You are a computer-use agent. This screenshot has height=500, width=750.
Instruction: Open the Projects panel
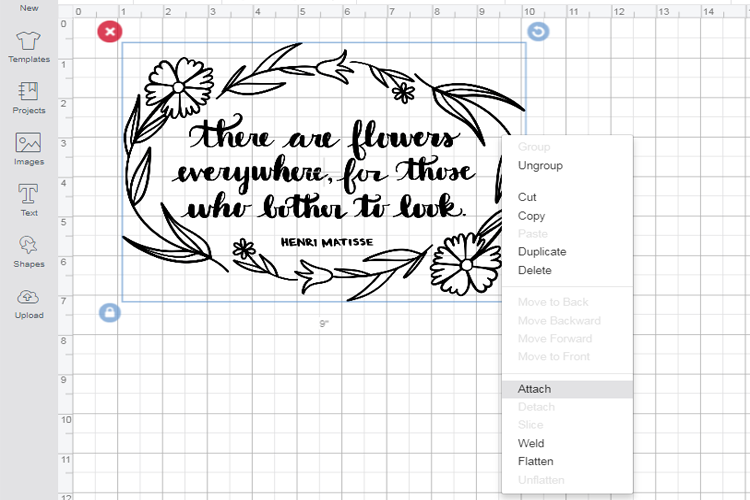(x=29, y=98)
